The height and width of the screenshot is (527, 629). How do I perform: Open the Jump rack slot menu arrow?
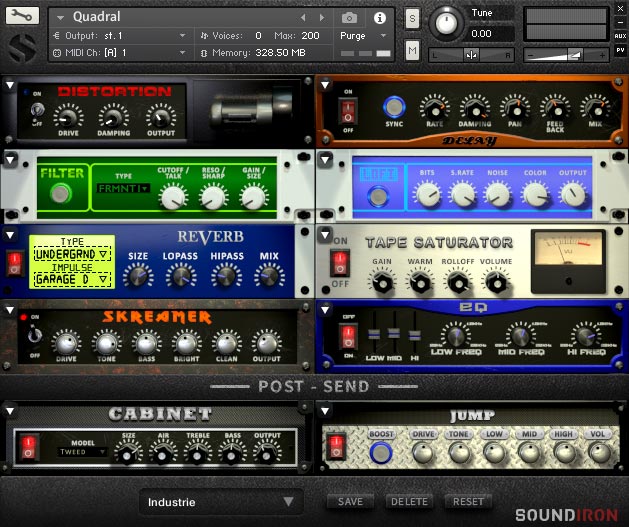click(x=325, y=411)
